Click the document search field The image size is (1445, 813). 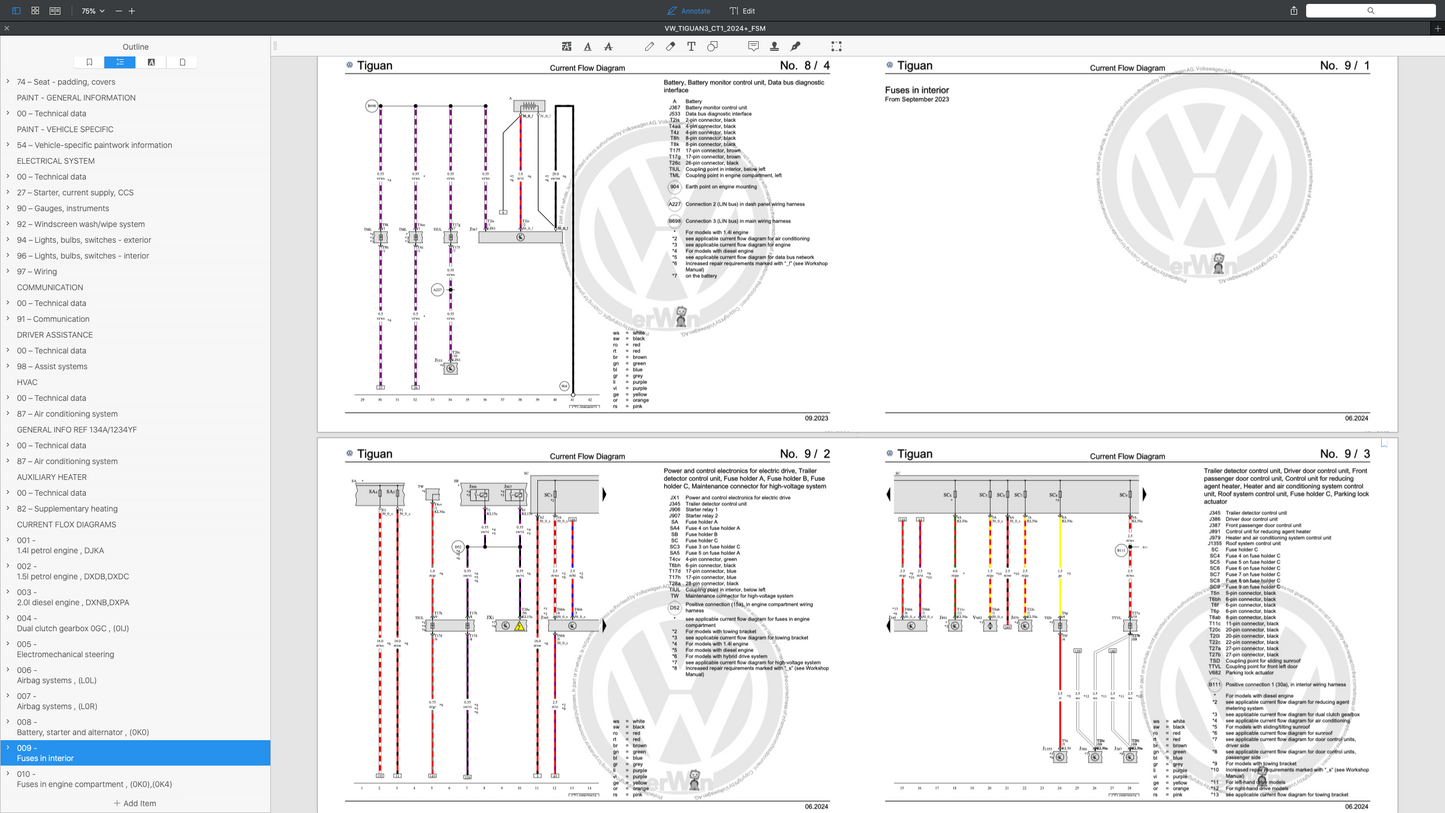click(x=1370, y=11)
